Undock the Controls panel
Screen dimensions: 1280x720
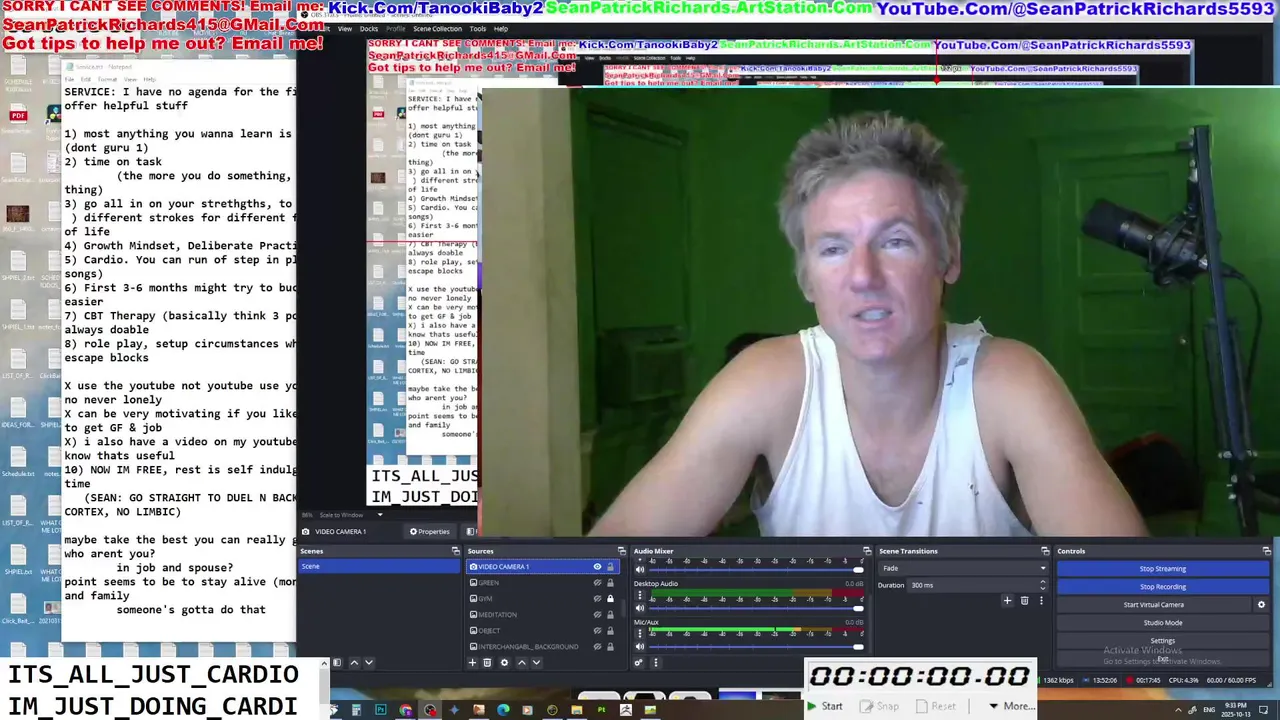coord(1267,551)
